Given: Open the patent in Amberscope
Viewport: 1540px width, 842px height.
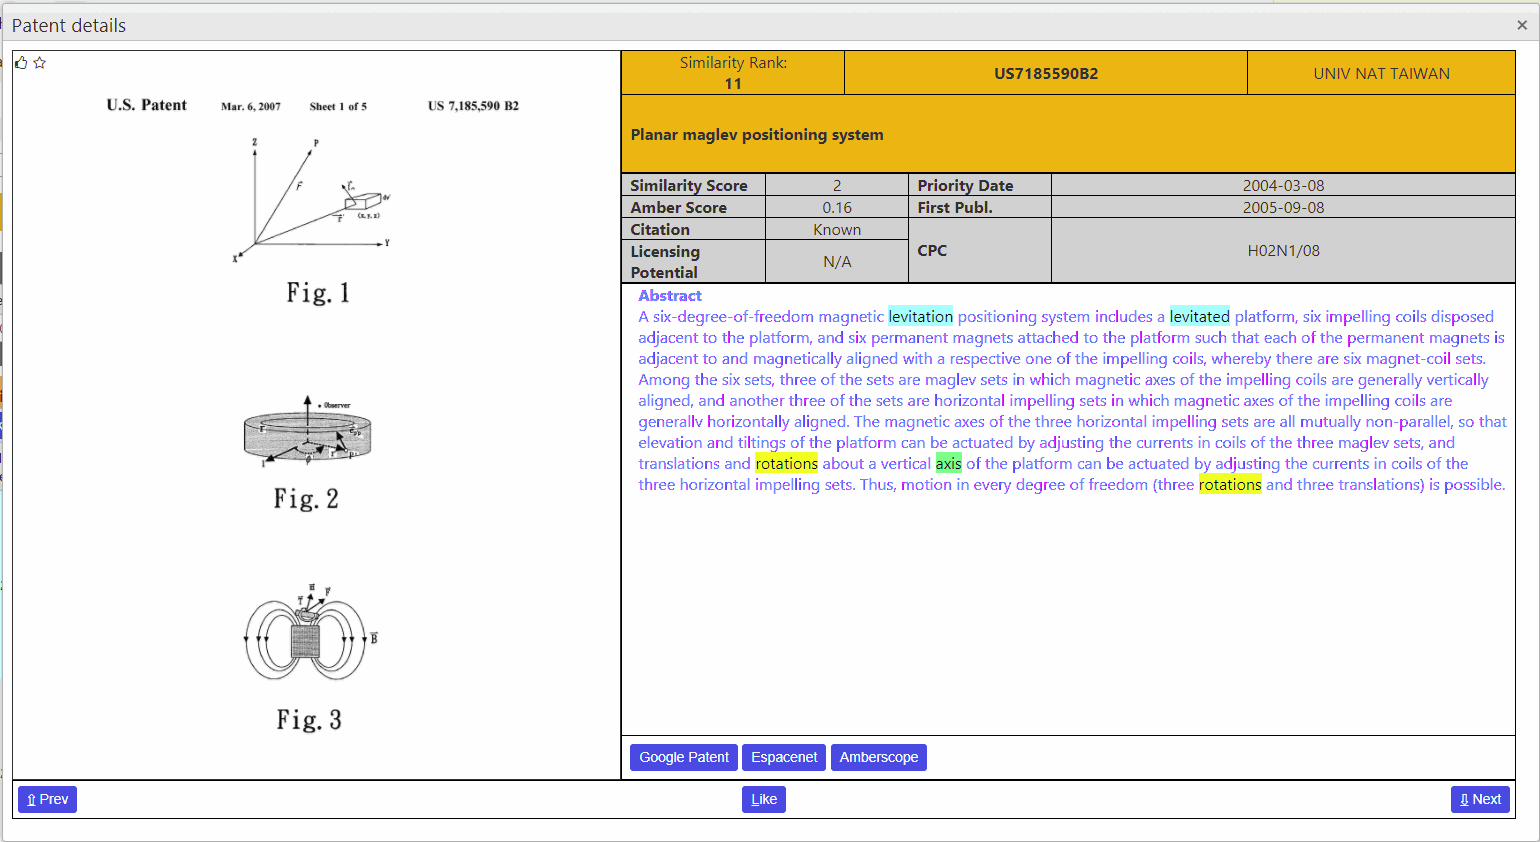Looking at the screenshot, I should coord(879,757).
